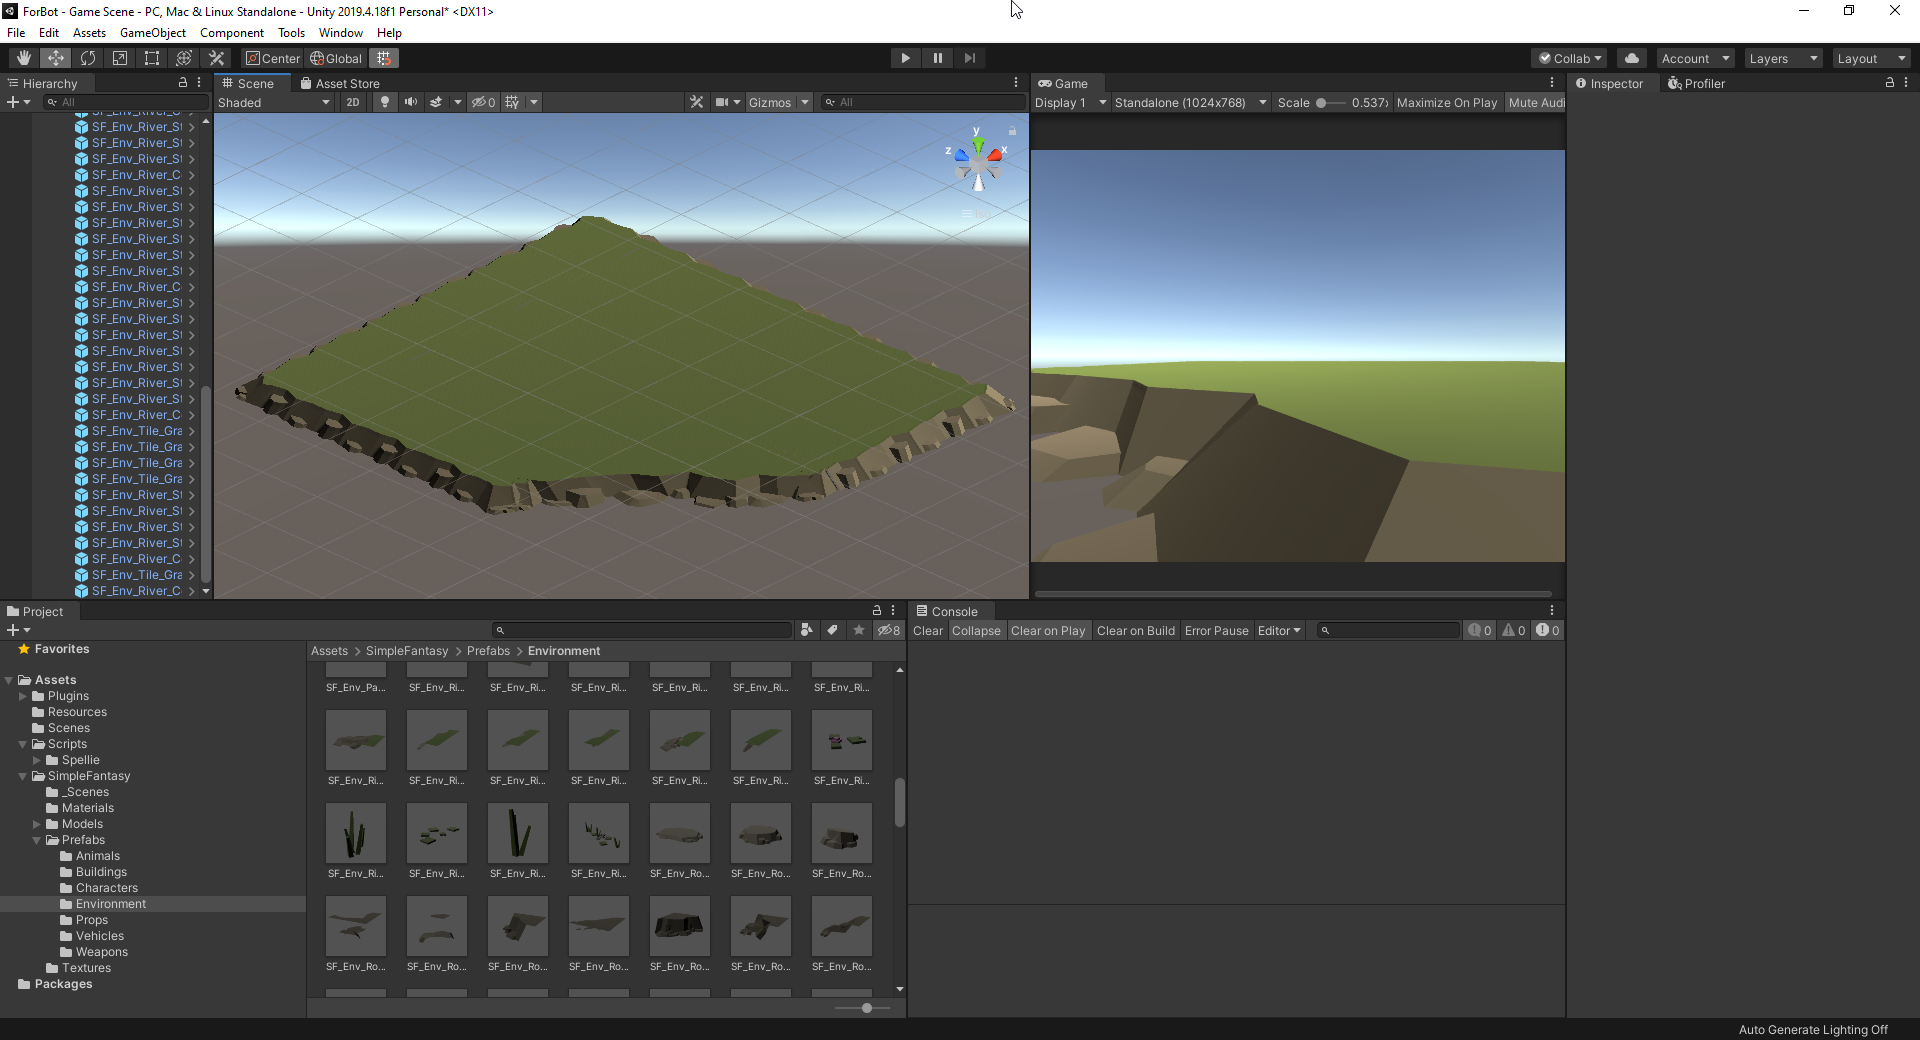Open the Layers dropdown
Screen dimensions: 1920x1040
pos(1783,58)
